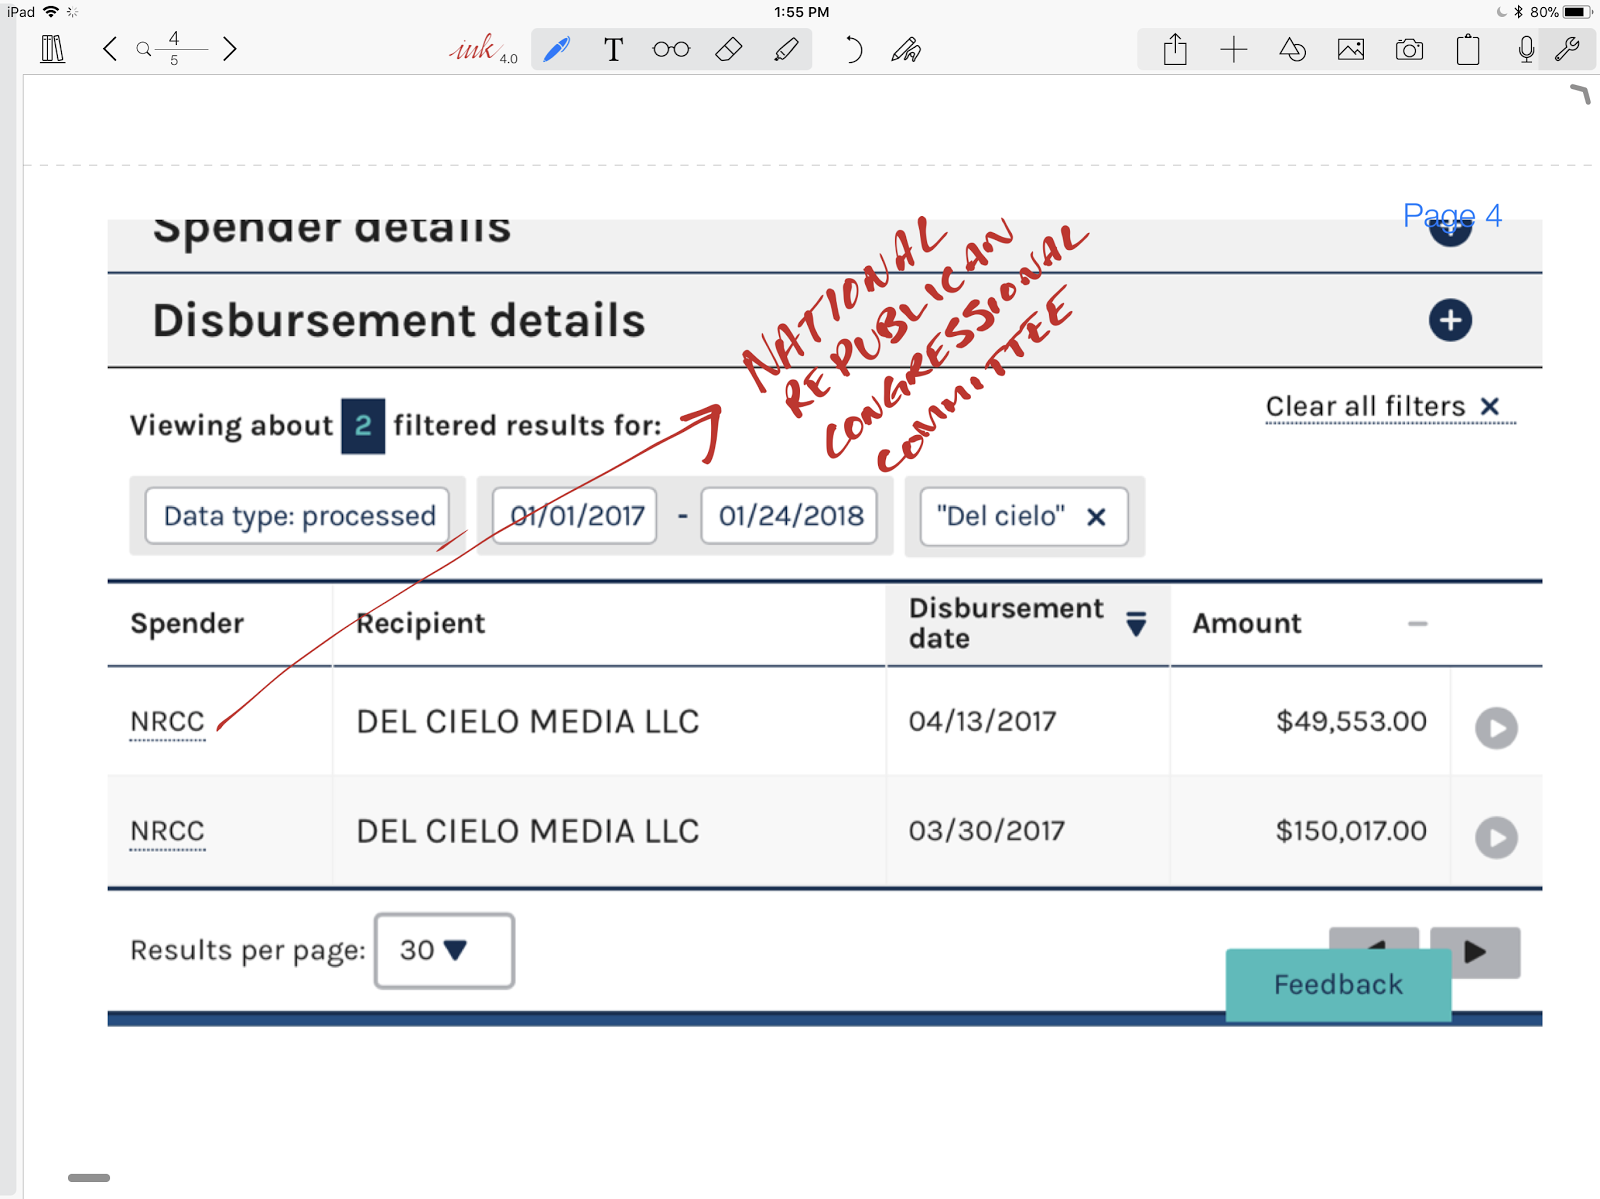Click the Page 4 label
Image resolution: width=1600 pixels, height=1199 pixels.
coord(1452,216)
